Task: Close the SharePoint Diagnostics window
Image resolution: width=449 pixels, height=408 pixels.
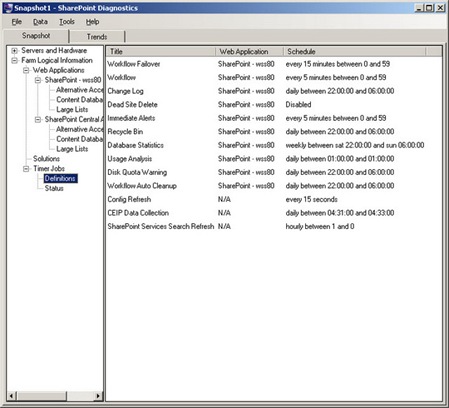Action: coord(441,8)
